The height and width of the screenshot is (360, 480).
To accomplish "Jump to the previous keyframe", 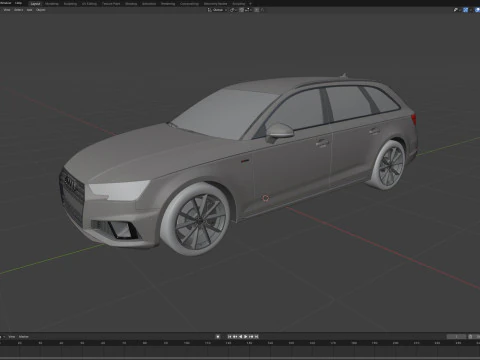I will click(x=235, y=337).
